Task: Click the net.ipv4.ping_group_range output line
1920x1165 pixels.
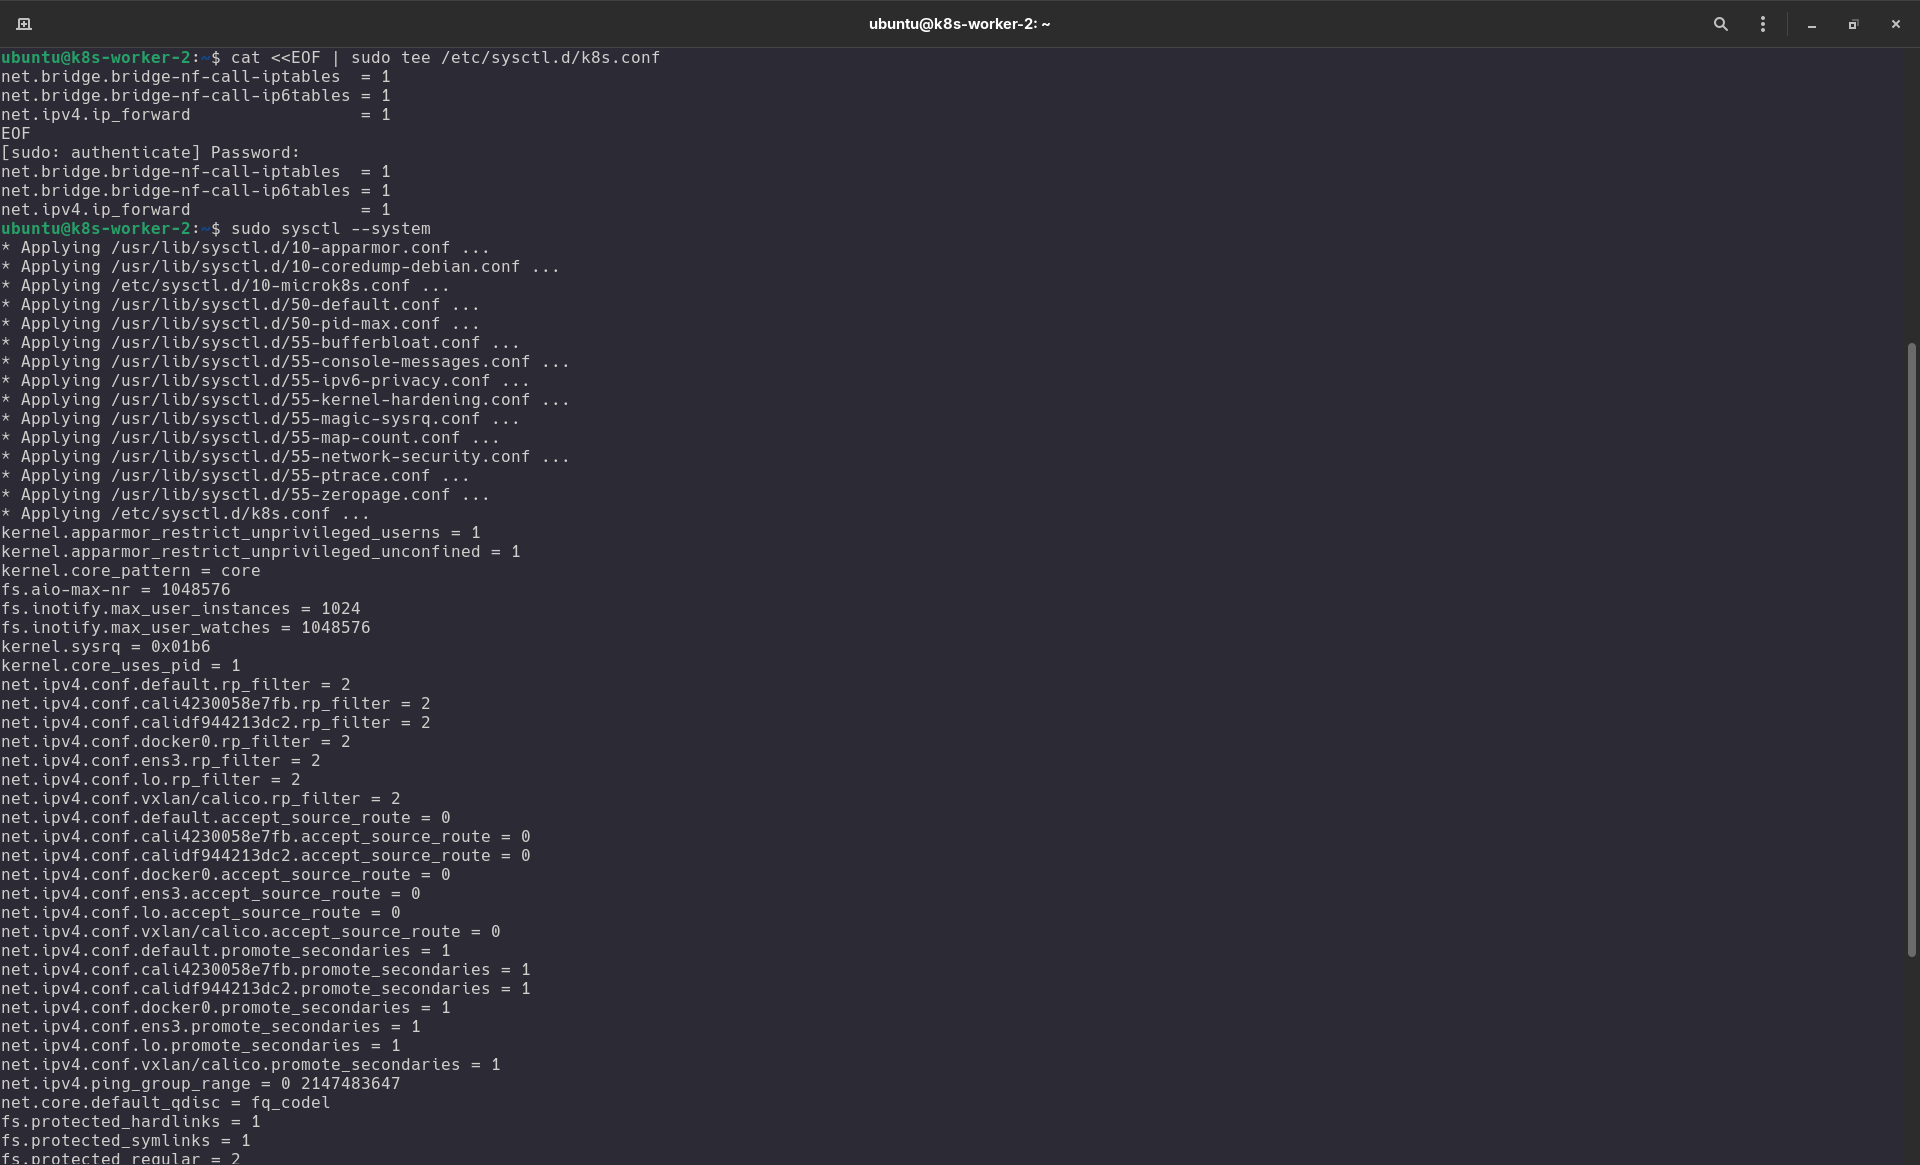Action: (200, 1083)
